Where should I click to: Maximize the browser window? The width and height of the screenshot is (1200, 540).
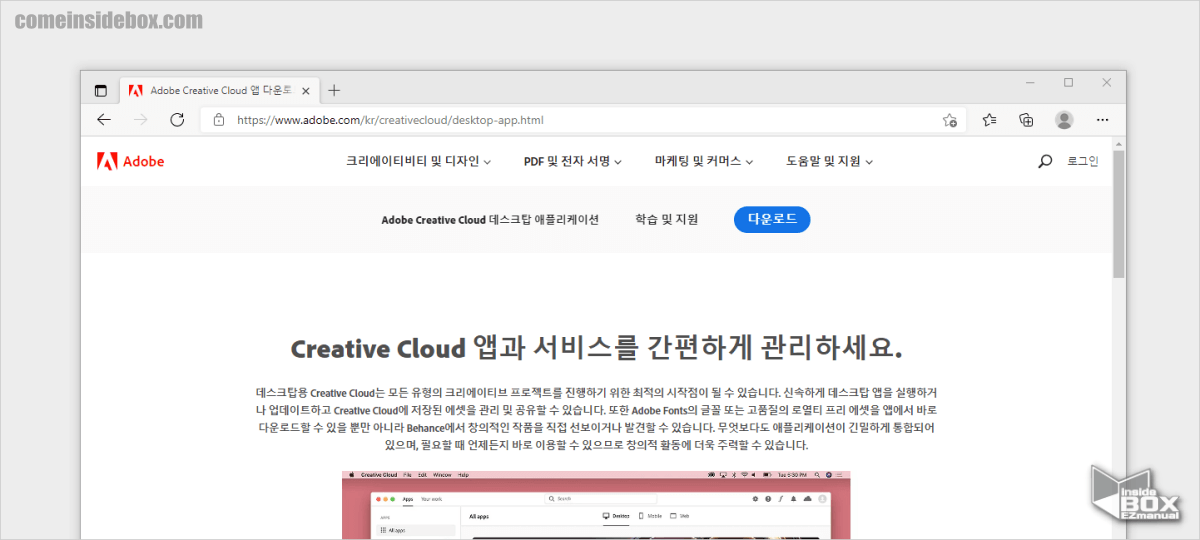[x=1069, y=83]
